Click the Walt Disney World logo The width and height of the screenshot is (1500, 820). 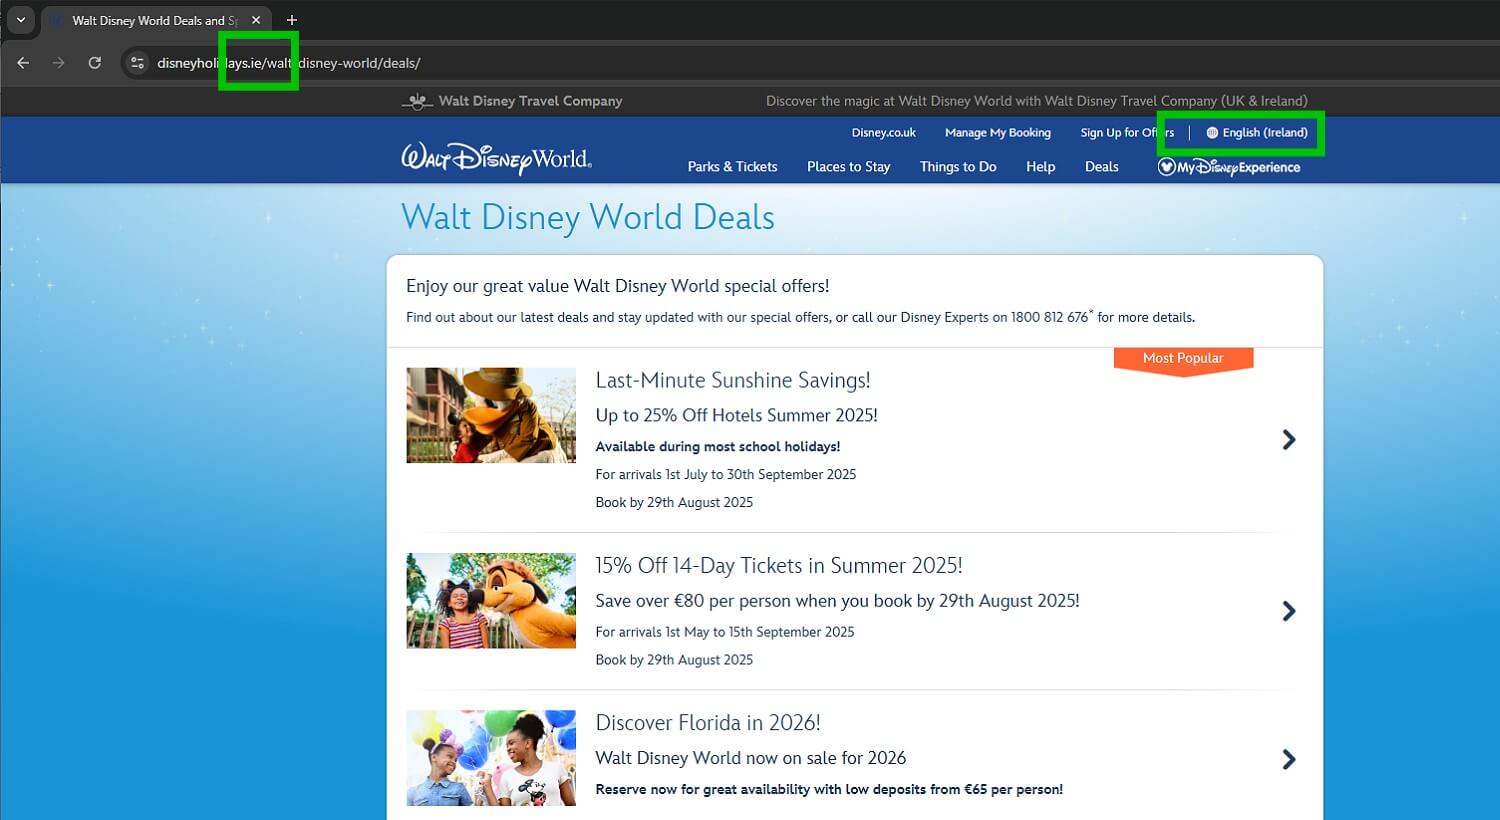tap(497, 158)
